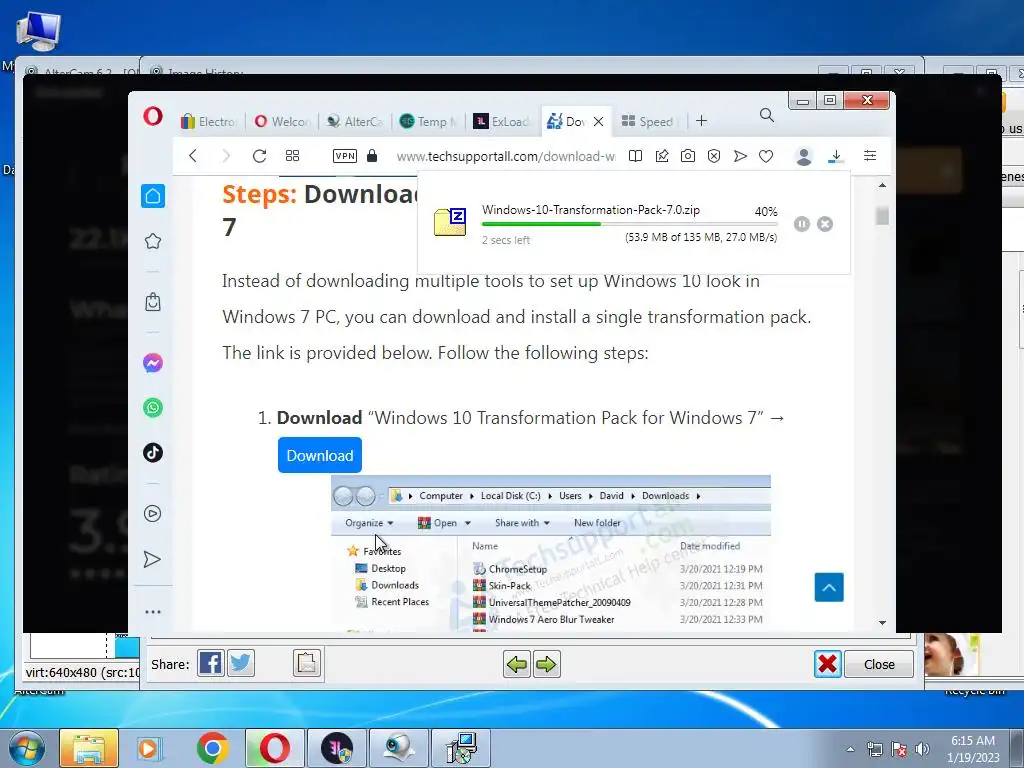Viewport: 1024px width, 768px height.
Task: Open the Opera menu logo
Action: 153,117
